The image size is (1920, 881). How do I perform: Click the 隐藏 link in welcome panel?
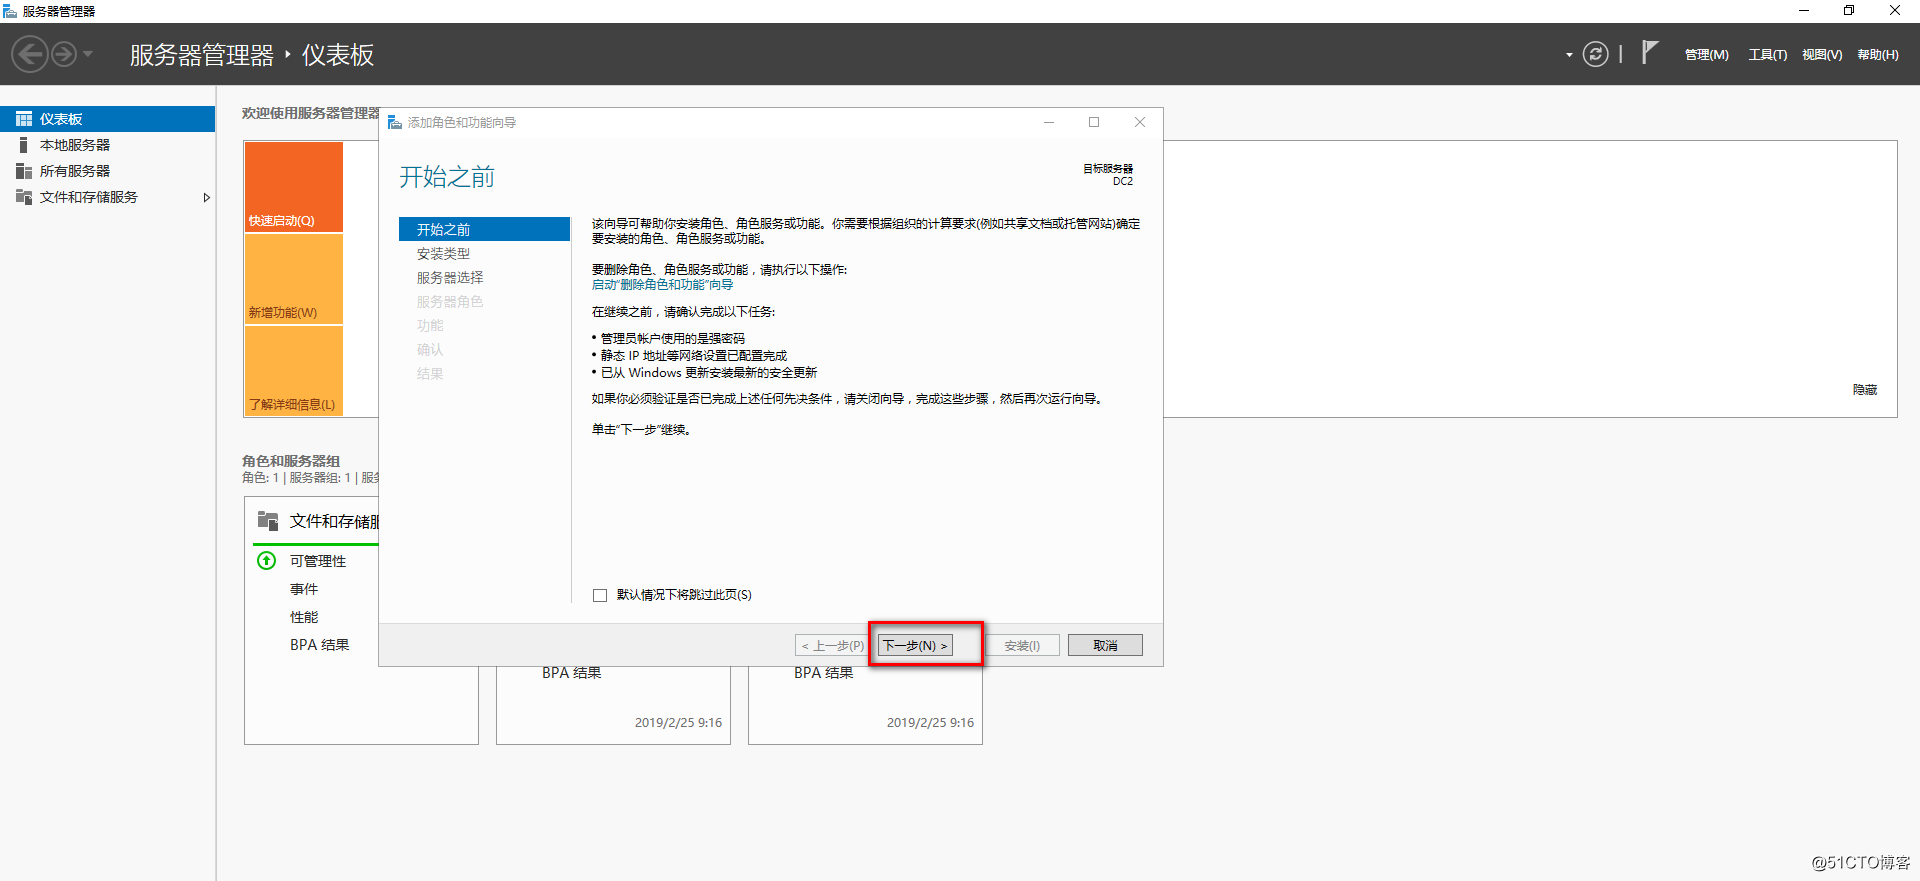1865,390
